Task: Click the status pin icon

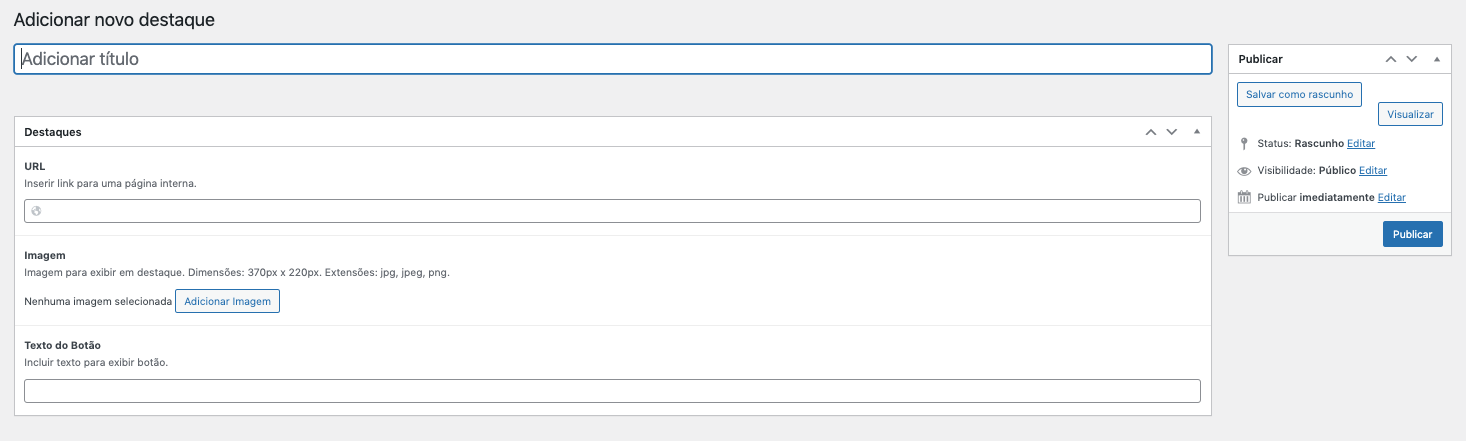Action: 1244,144
